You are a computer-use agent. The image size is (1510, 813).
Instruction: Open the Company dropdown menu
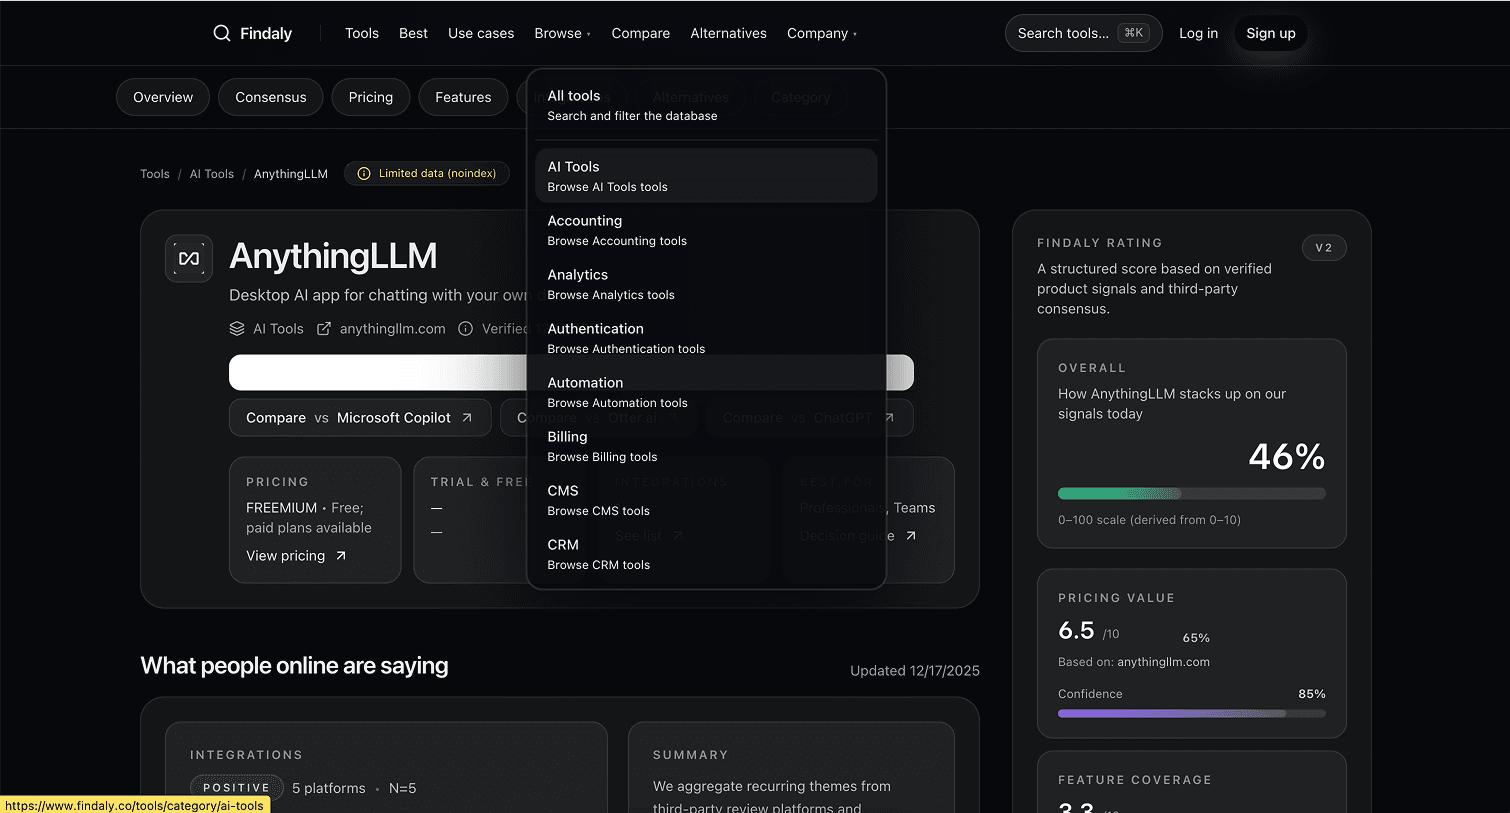821,33
